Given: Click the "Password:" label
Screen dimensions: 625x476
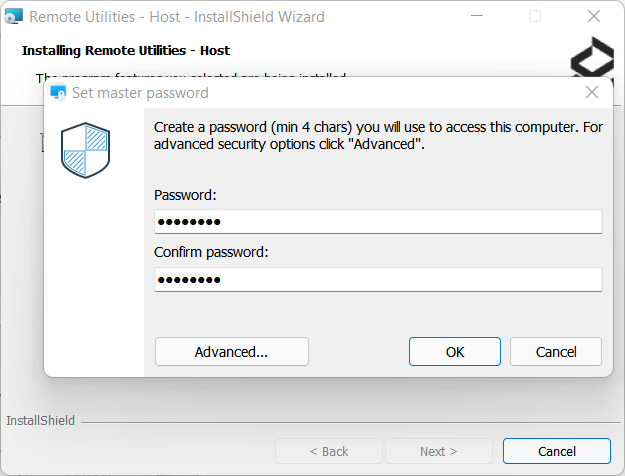Looking at the screenshot, I should click(x=186, y=195).
